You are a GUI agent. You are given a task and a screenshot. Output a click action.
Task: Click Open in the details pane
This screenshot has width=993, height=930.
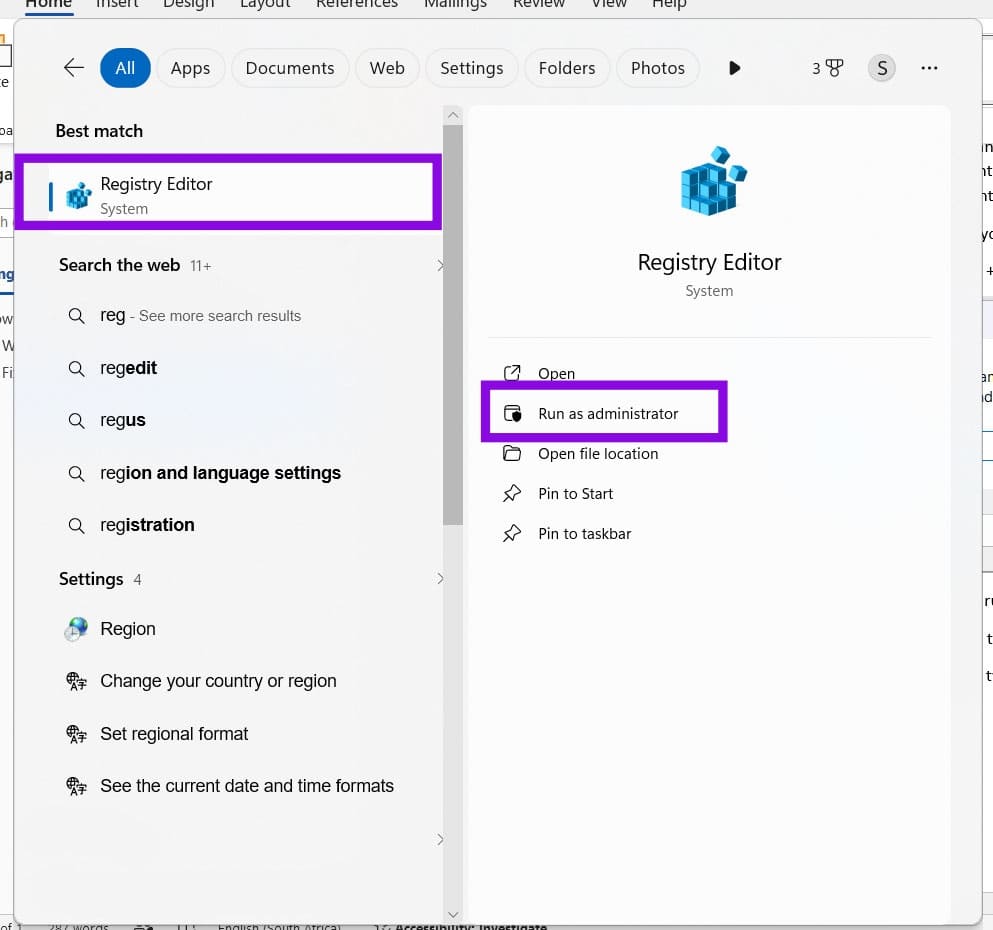pos(556,374)
